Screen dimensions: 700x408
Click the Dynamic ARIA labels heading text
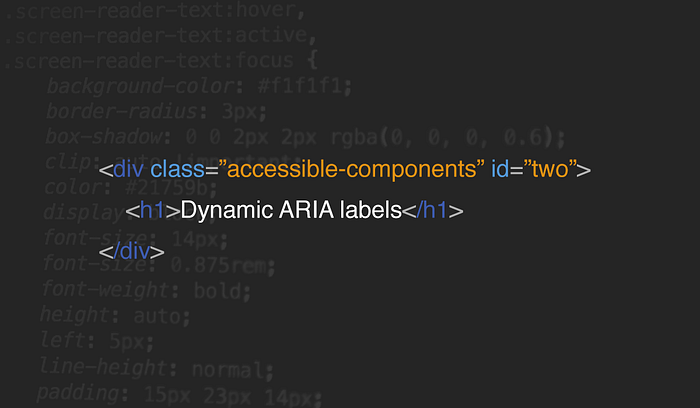(x=291, y=210)
